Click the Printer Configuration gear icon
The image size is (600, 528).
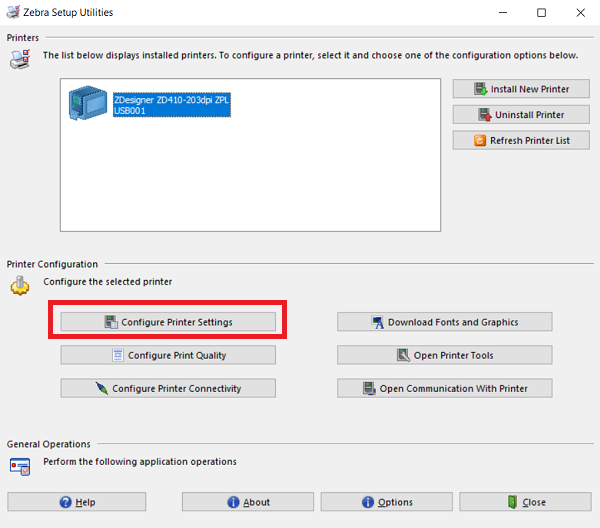coord(19,285)
